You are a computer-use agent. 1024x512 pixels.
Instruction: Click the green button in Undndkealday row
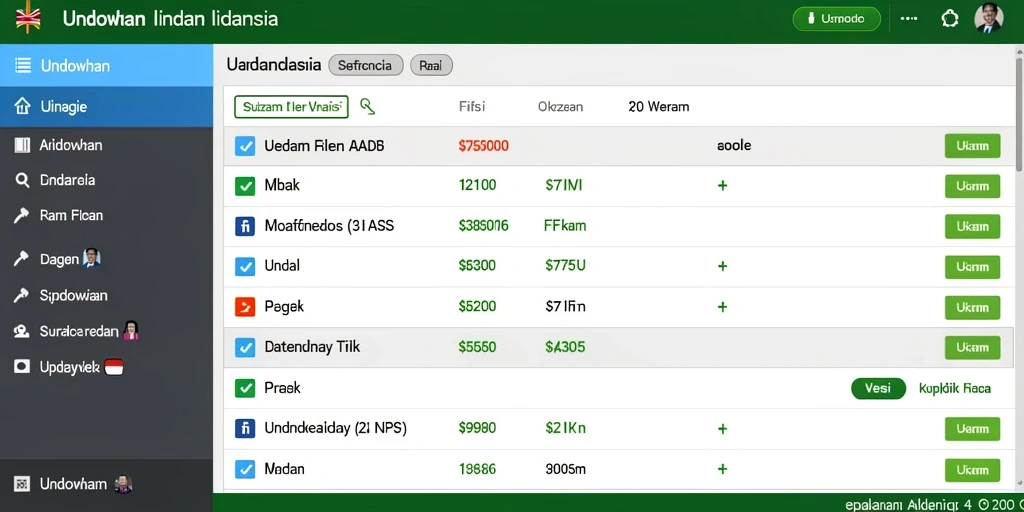pos(972,429)
